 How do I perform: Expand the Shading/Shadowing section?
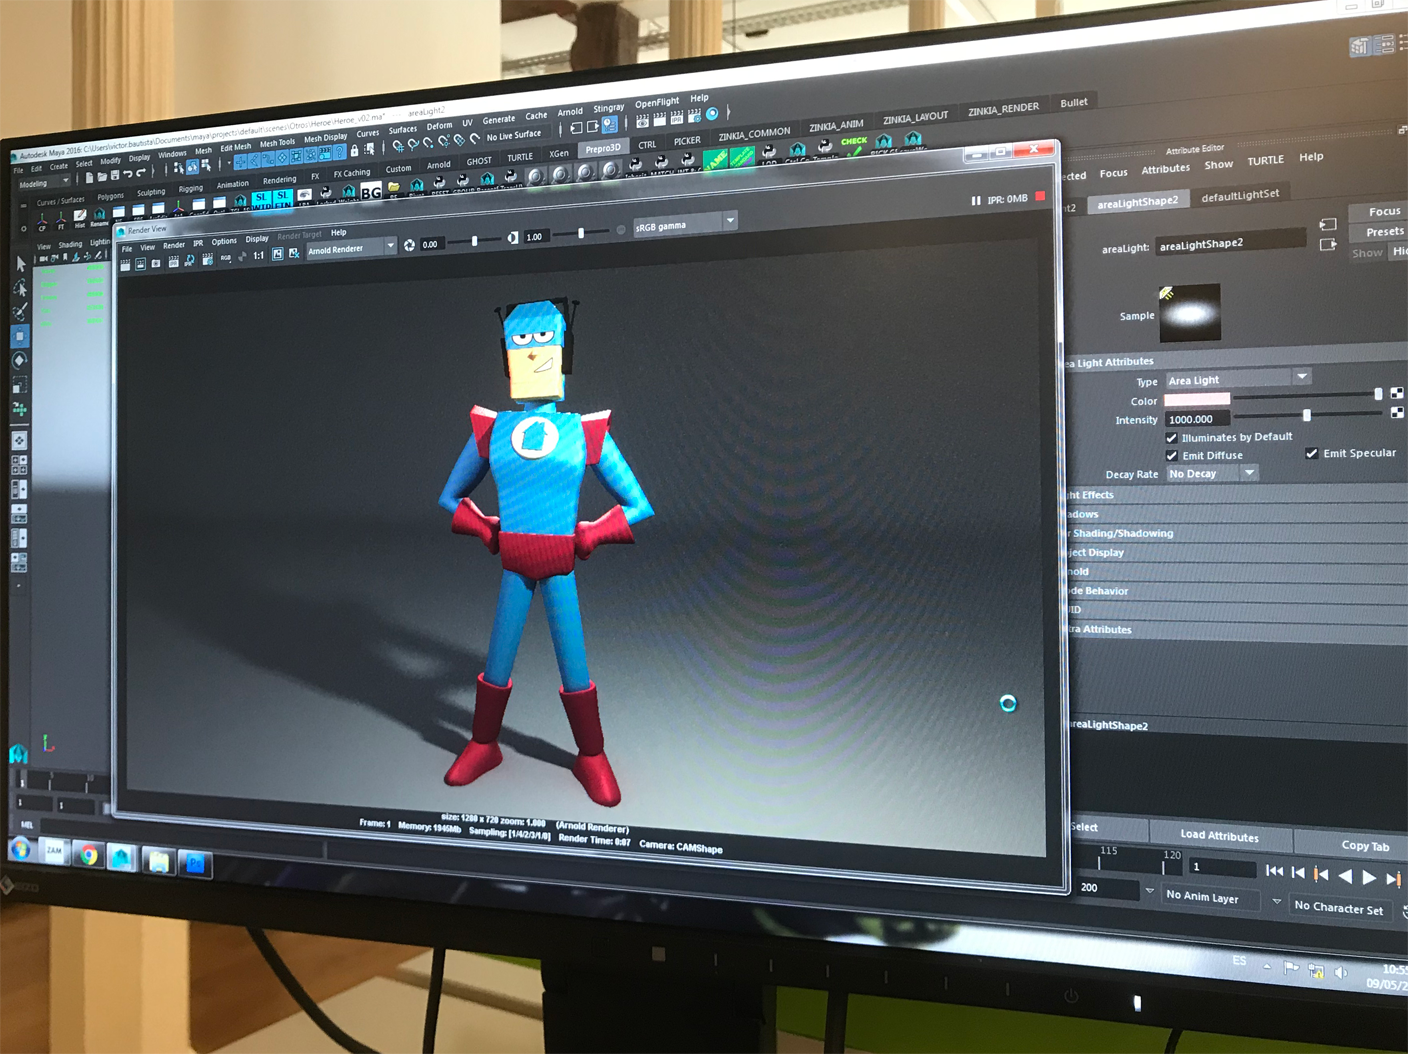pos(1236,533)
